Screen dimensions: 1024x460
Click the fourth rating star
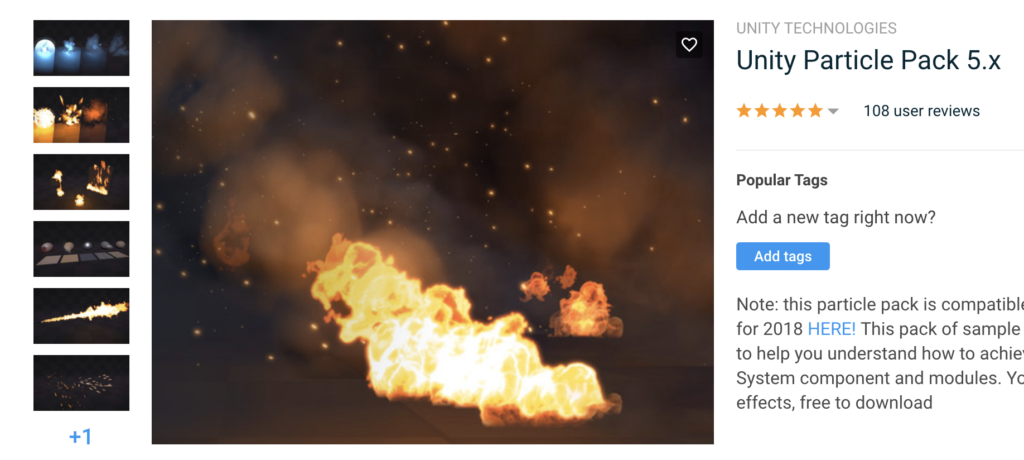tap(797, 111)
